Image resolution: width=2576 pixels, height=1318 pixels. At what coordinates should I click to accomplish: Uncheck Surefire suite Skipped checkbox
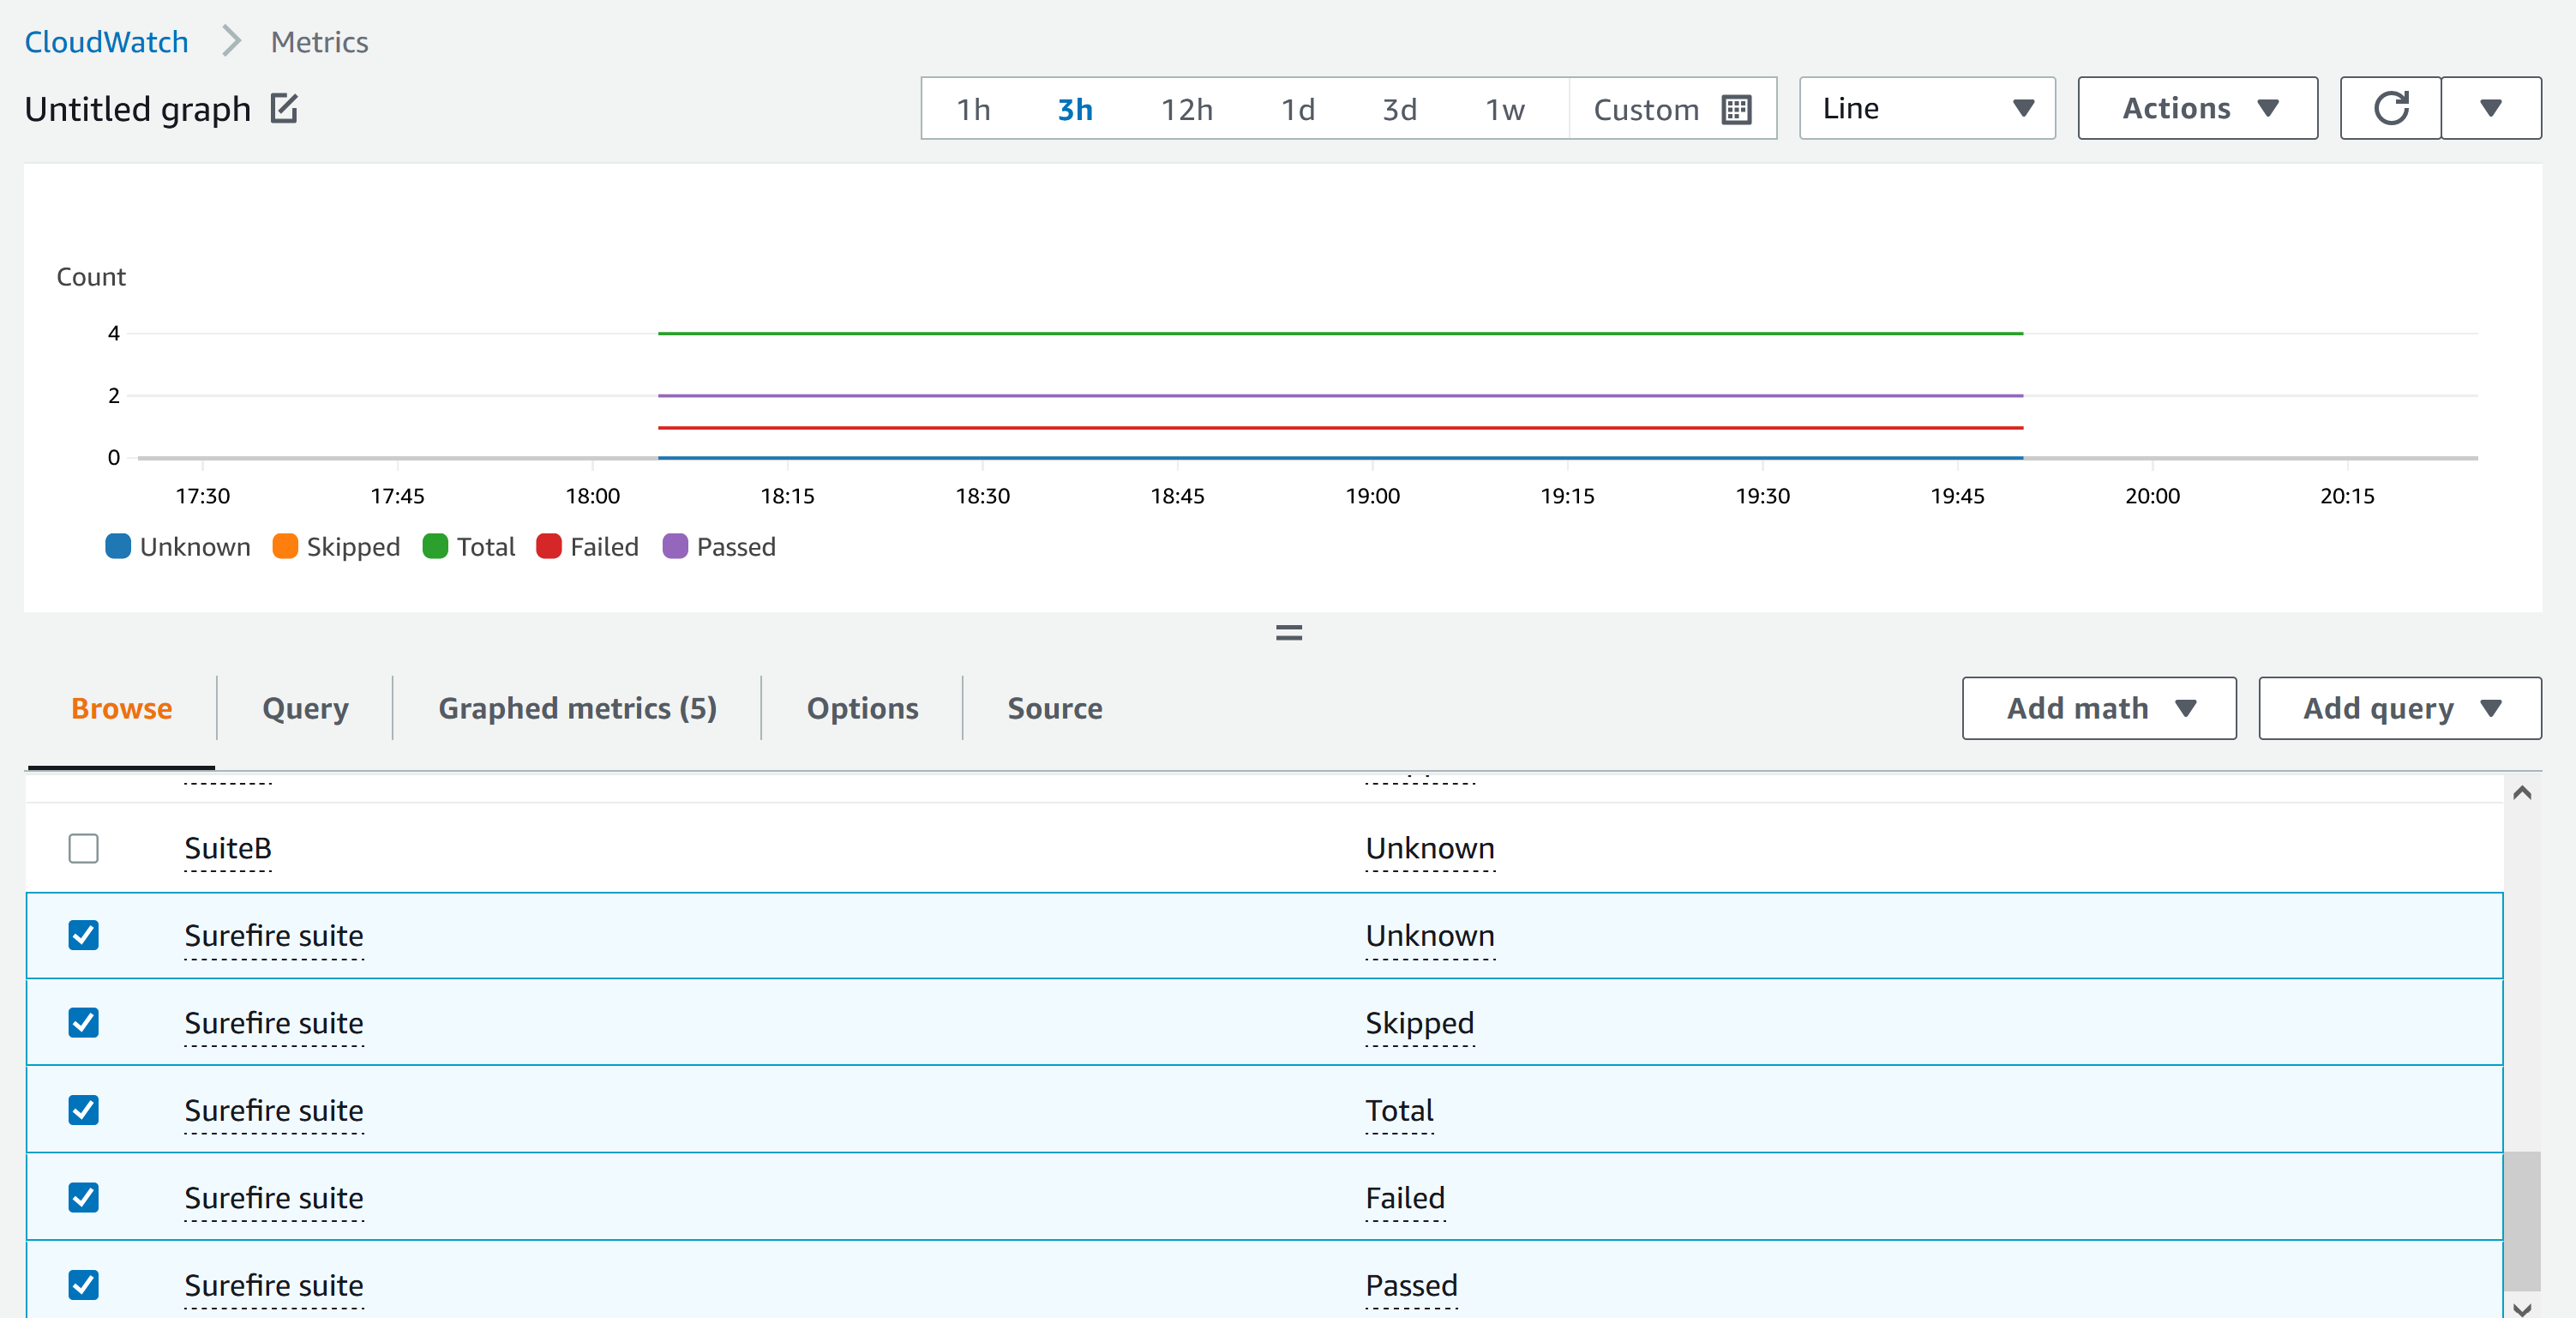83,1022
